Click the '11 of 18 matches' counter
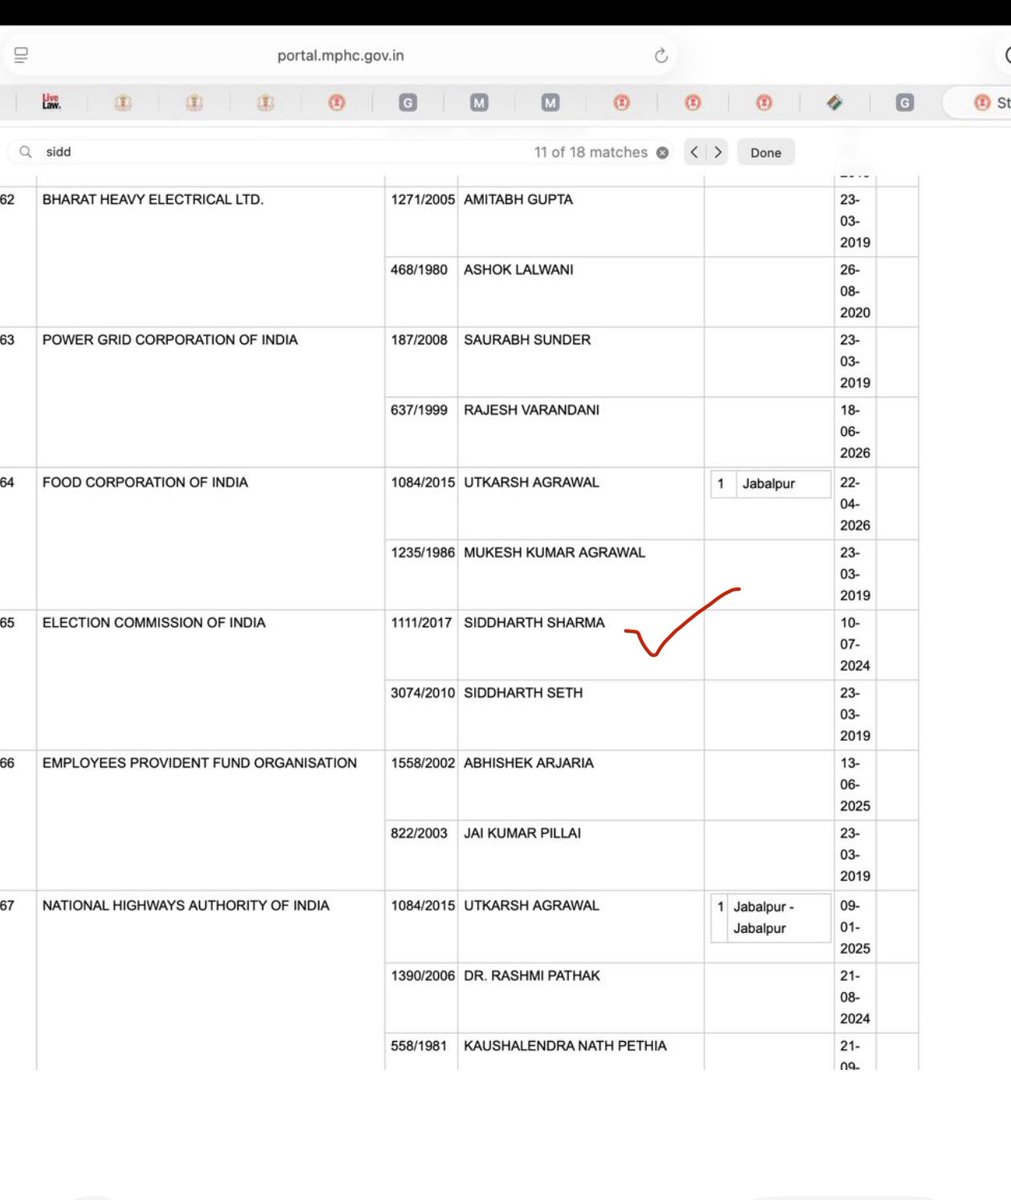The height and width of the screenshot is (1200, 1011). tap(591, 152)
